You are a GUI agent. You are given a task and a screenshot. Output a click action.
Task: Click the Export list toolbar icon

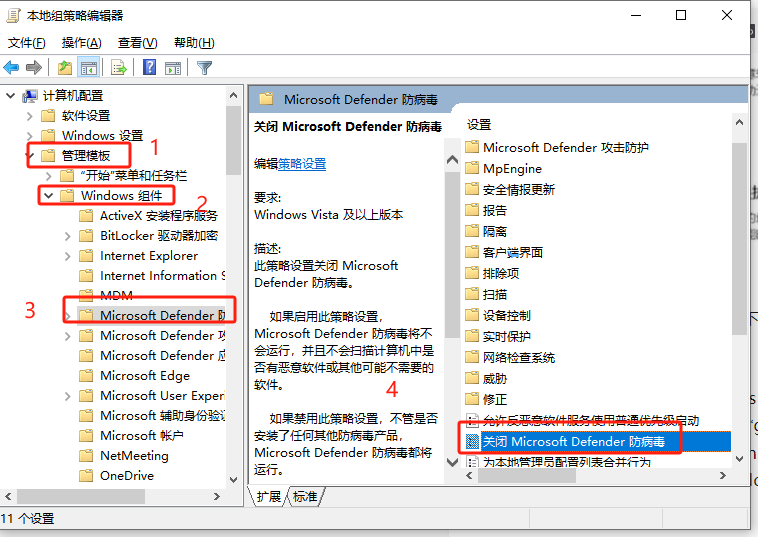pos(118,68)
